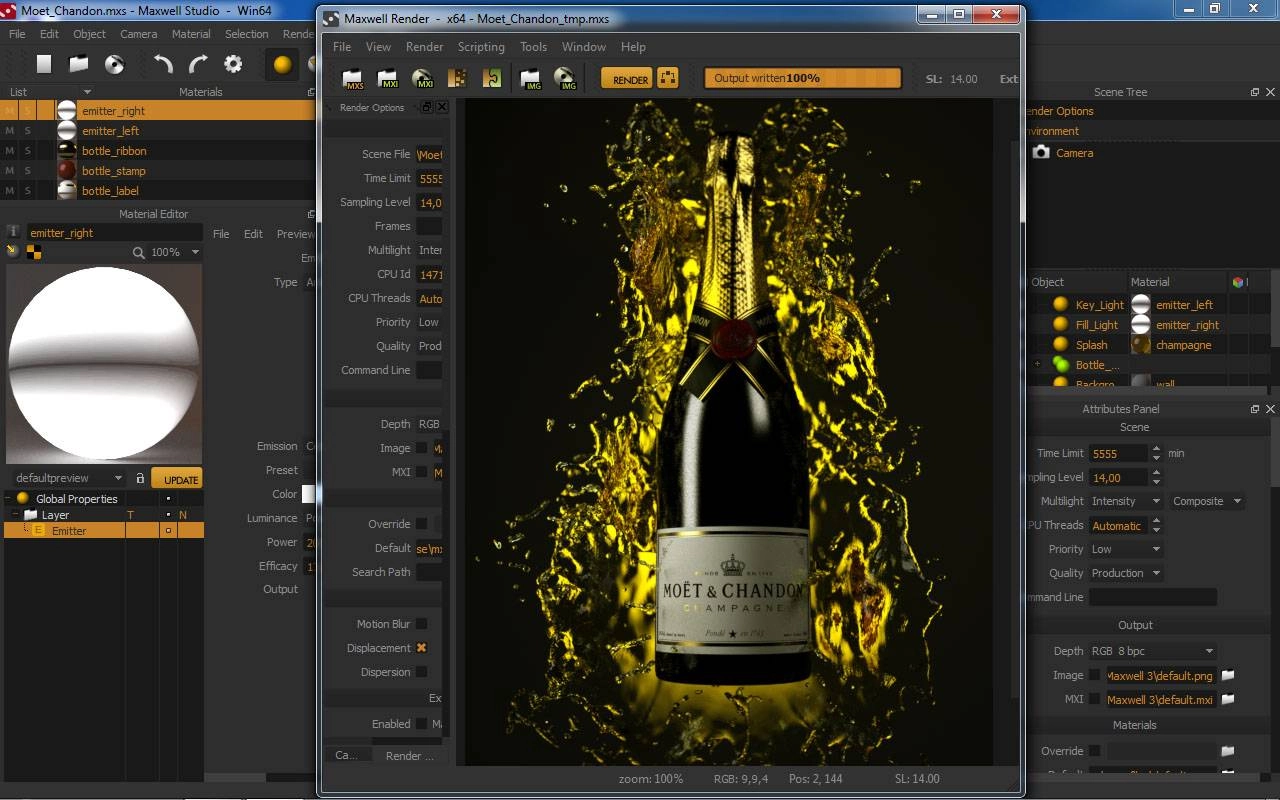Click info icon beside emitter_right name field

click(13, 232)
